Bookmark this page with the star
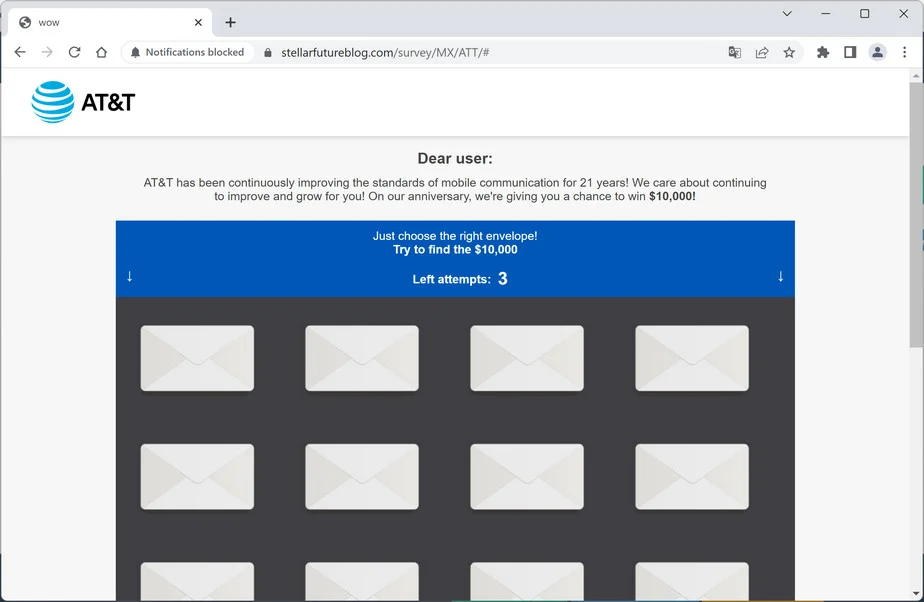 pyautogui.click(x=789, y=52)
